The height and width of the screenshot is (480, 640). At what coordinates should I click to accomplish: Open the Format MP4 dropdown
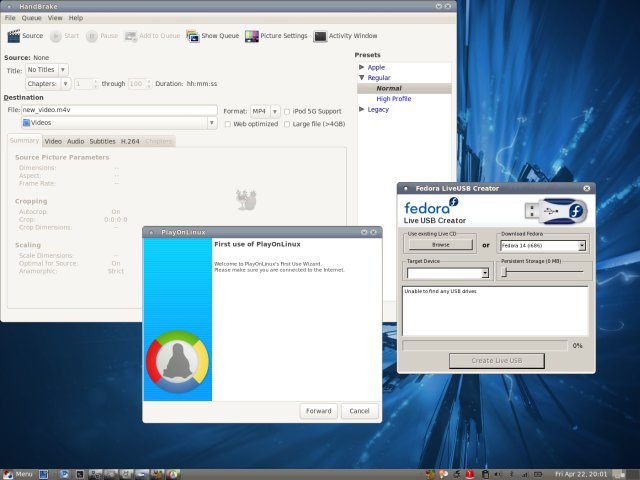pos(264,111)
